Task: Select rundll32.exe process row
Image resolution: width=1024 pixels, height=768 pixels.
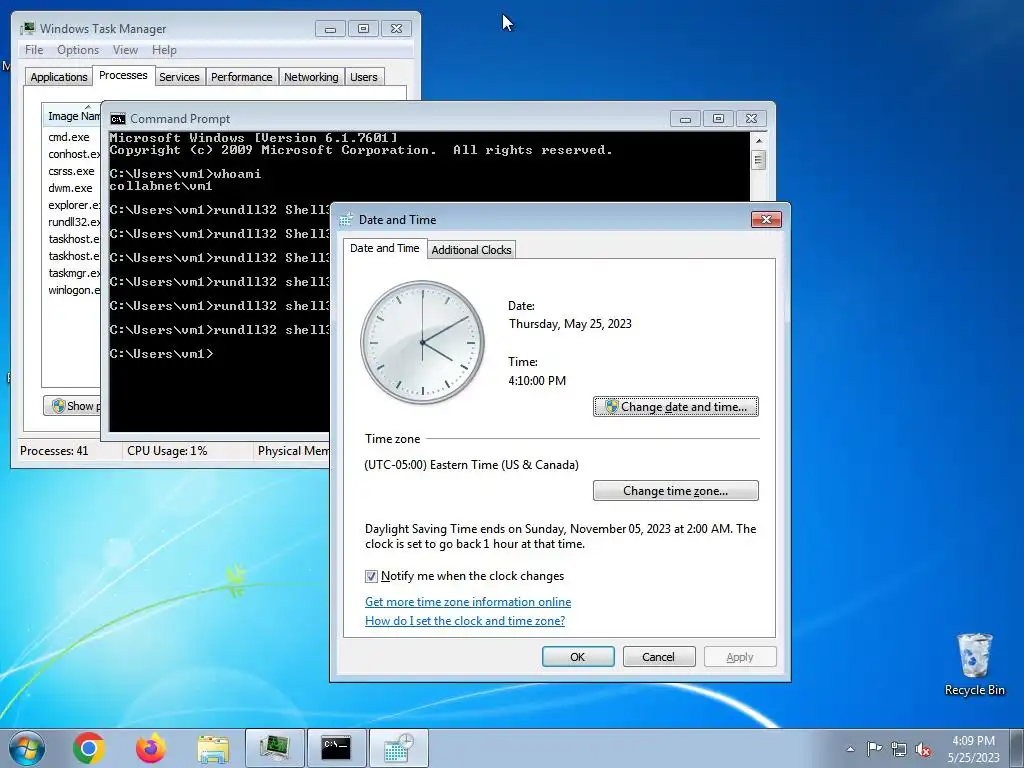Action: tap(72, 221)
